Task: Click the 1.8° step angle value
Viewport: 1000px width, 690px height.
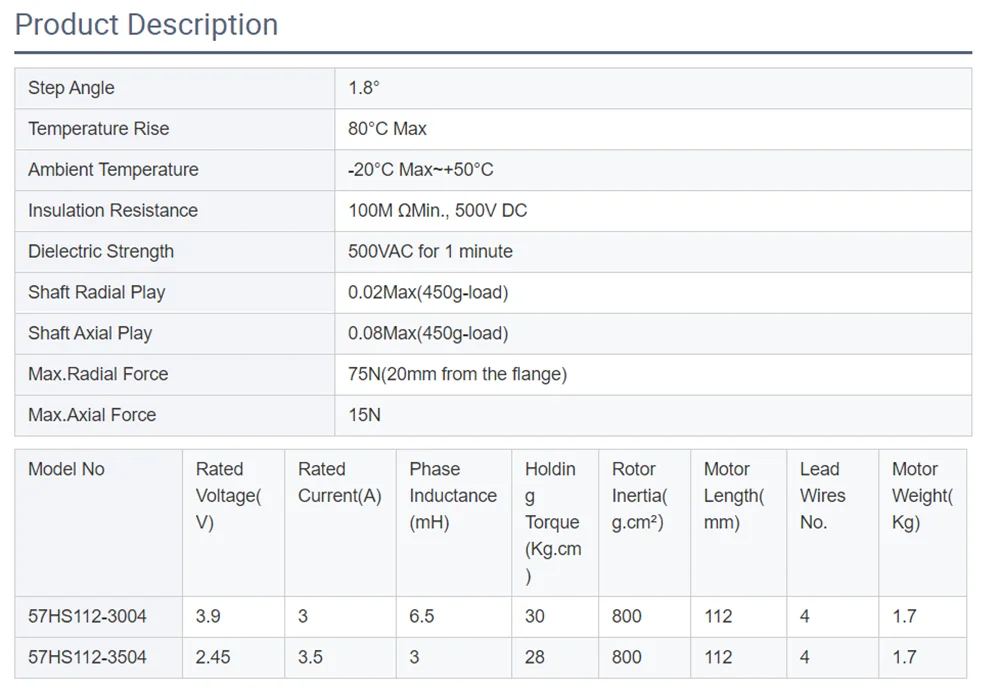Action: pyautogui.click(x=366, y=88)
